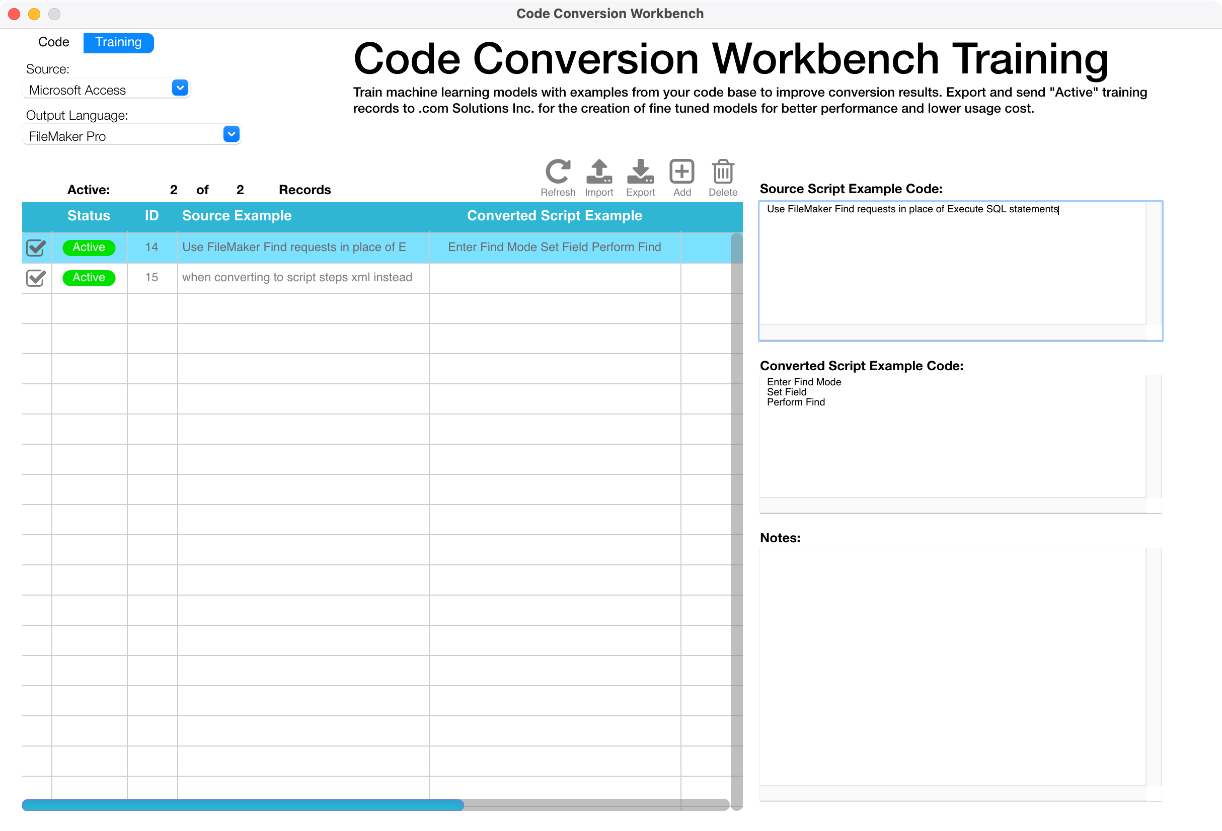Click the Import records icon

coord(599,172)
